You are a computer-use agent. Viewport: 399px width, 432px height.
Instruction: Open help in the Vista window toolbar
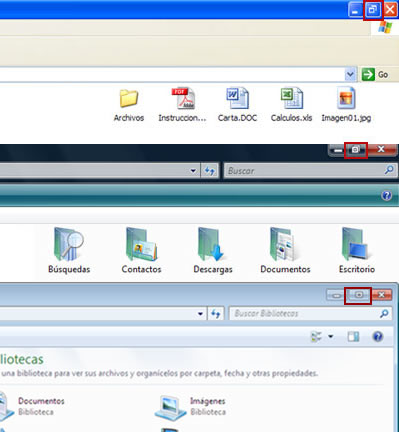point(387,195)
